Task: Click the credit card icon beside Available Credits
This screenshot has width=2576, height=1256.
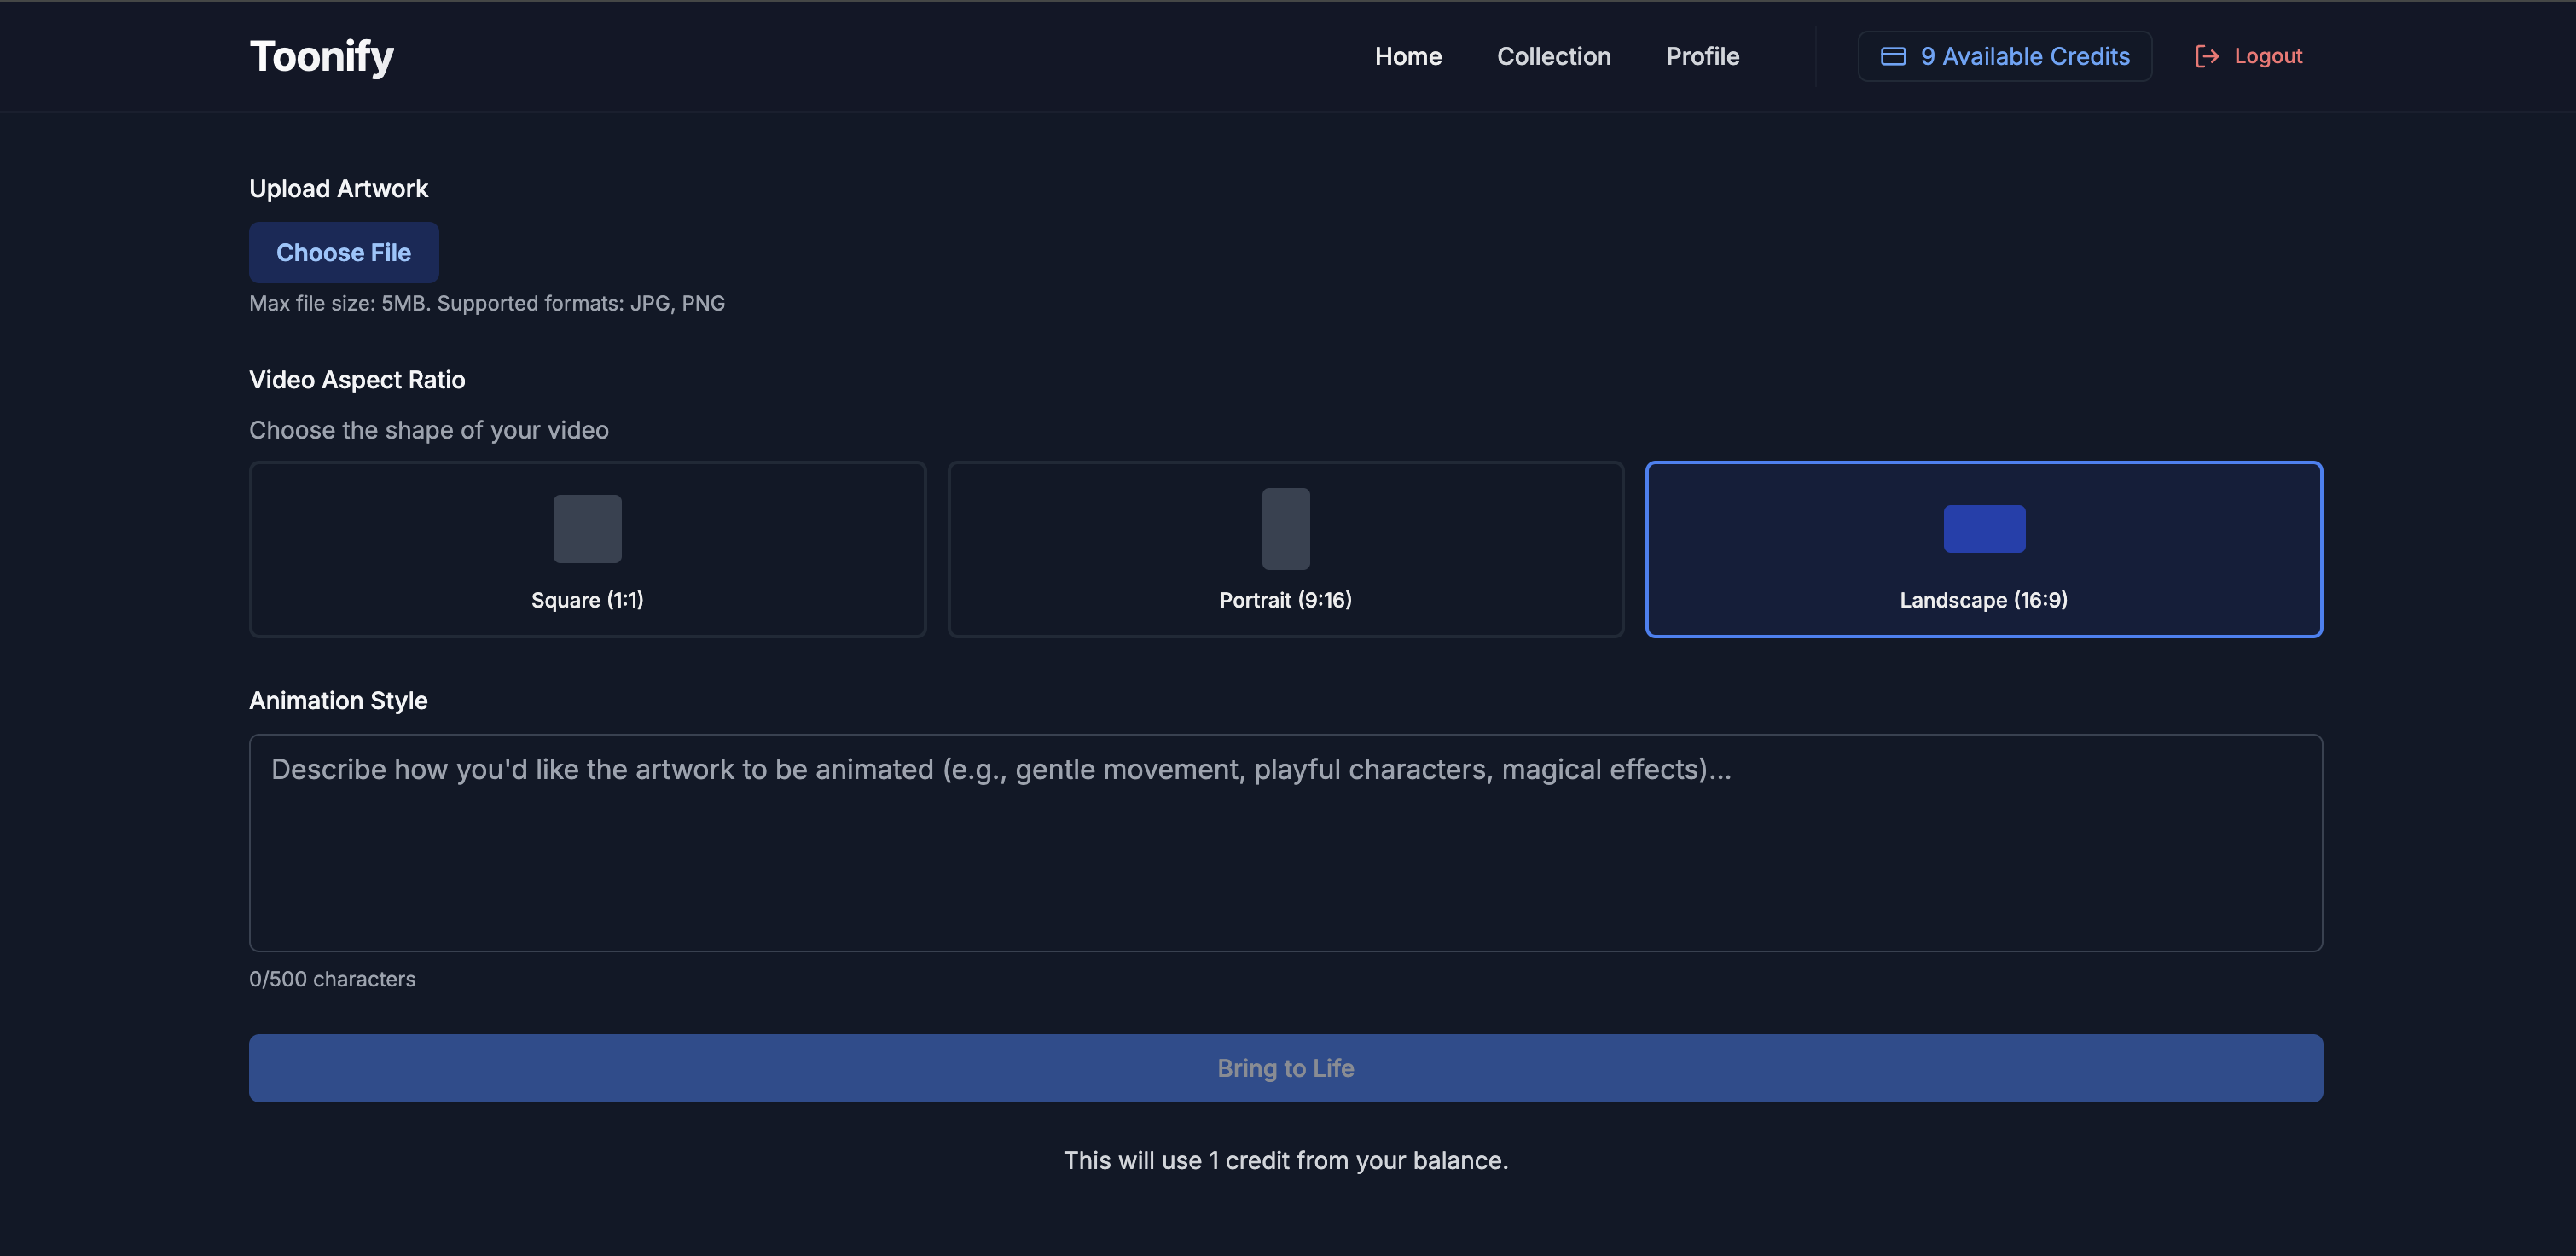Action: pos(1892,56)
